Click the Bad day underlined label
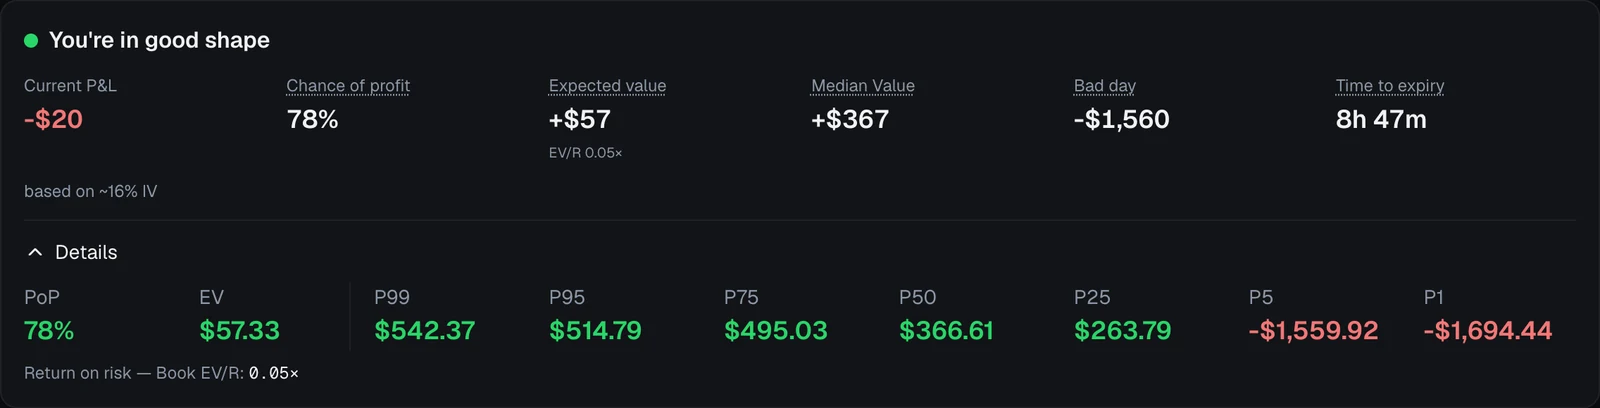This screenshot has height=408, width=1600. pyautogui.click(x=1104, y=86)
